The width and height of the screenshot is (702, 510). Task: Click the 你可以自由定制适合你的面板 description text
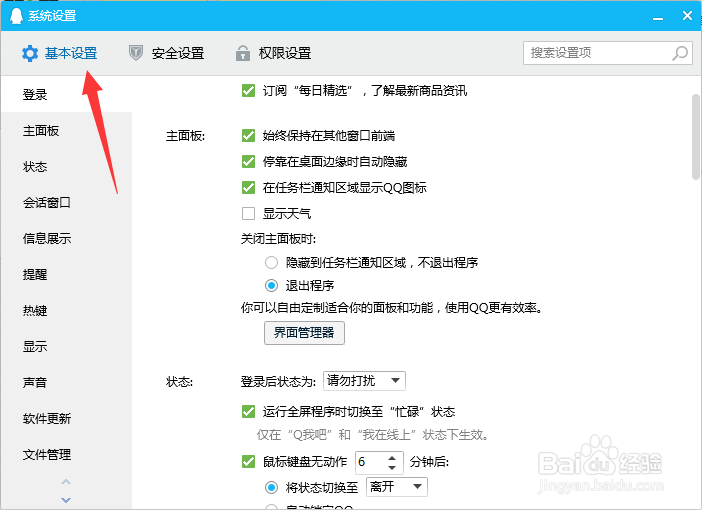[392, 308]
